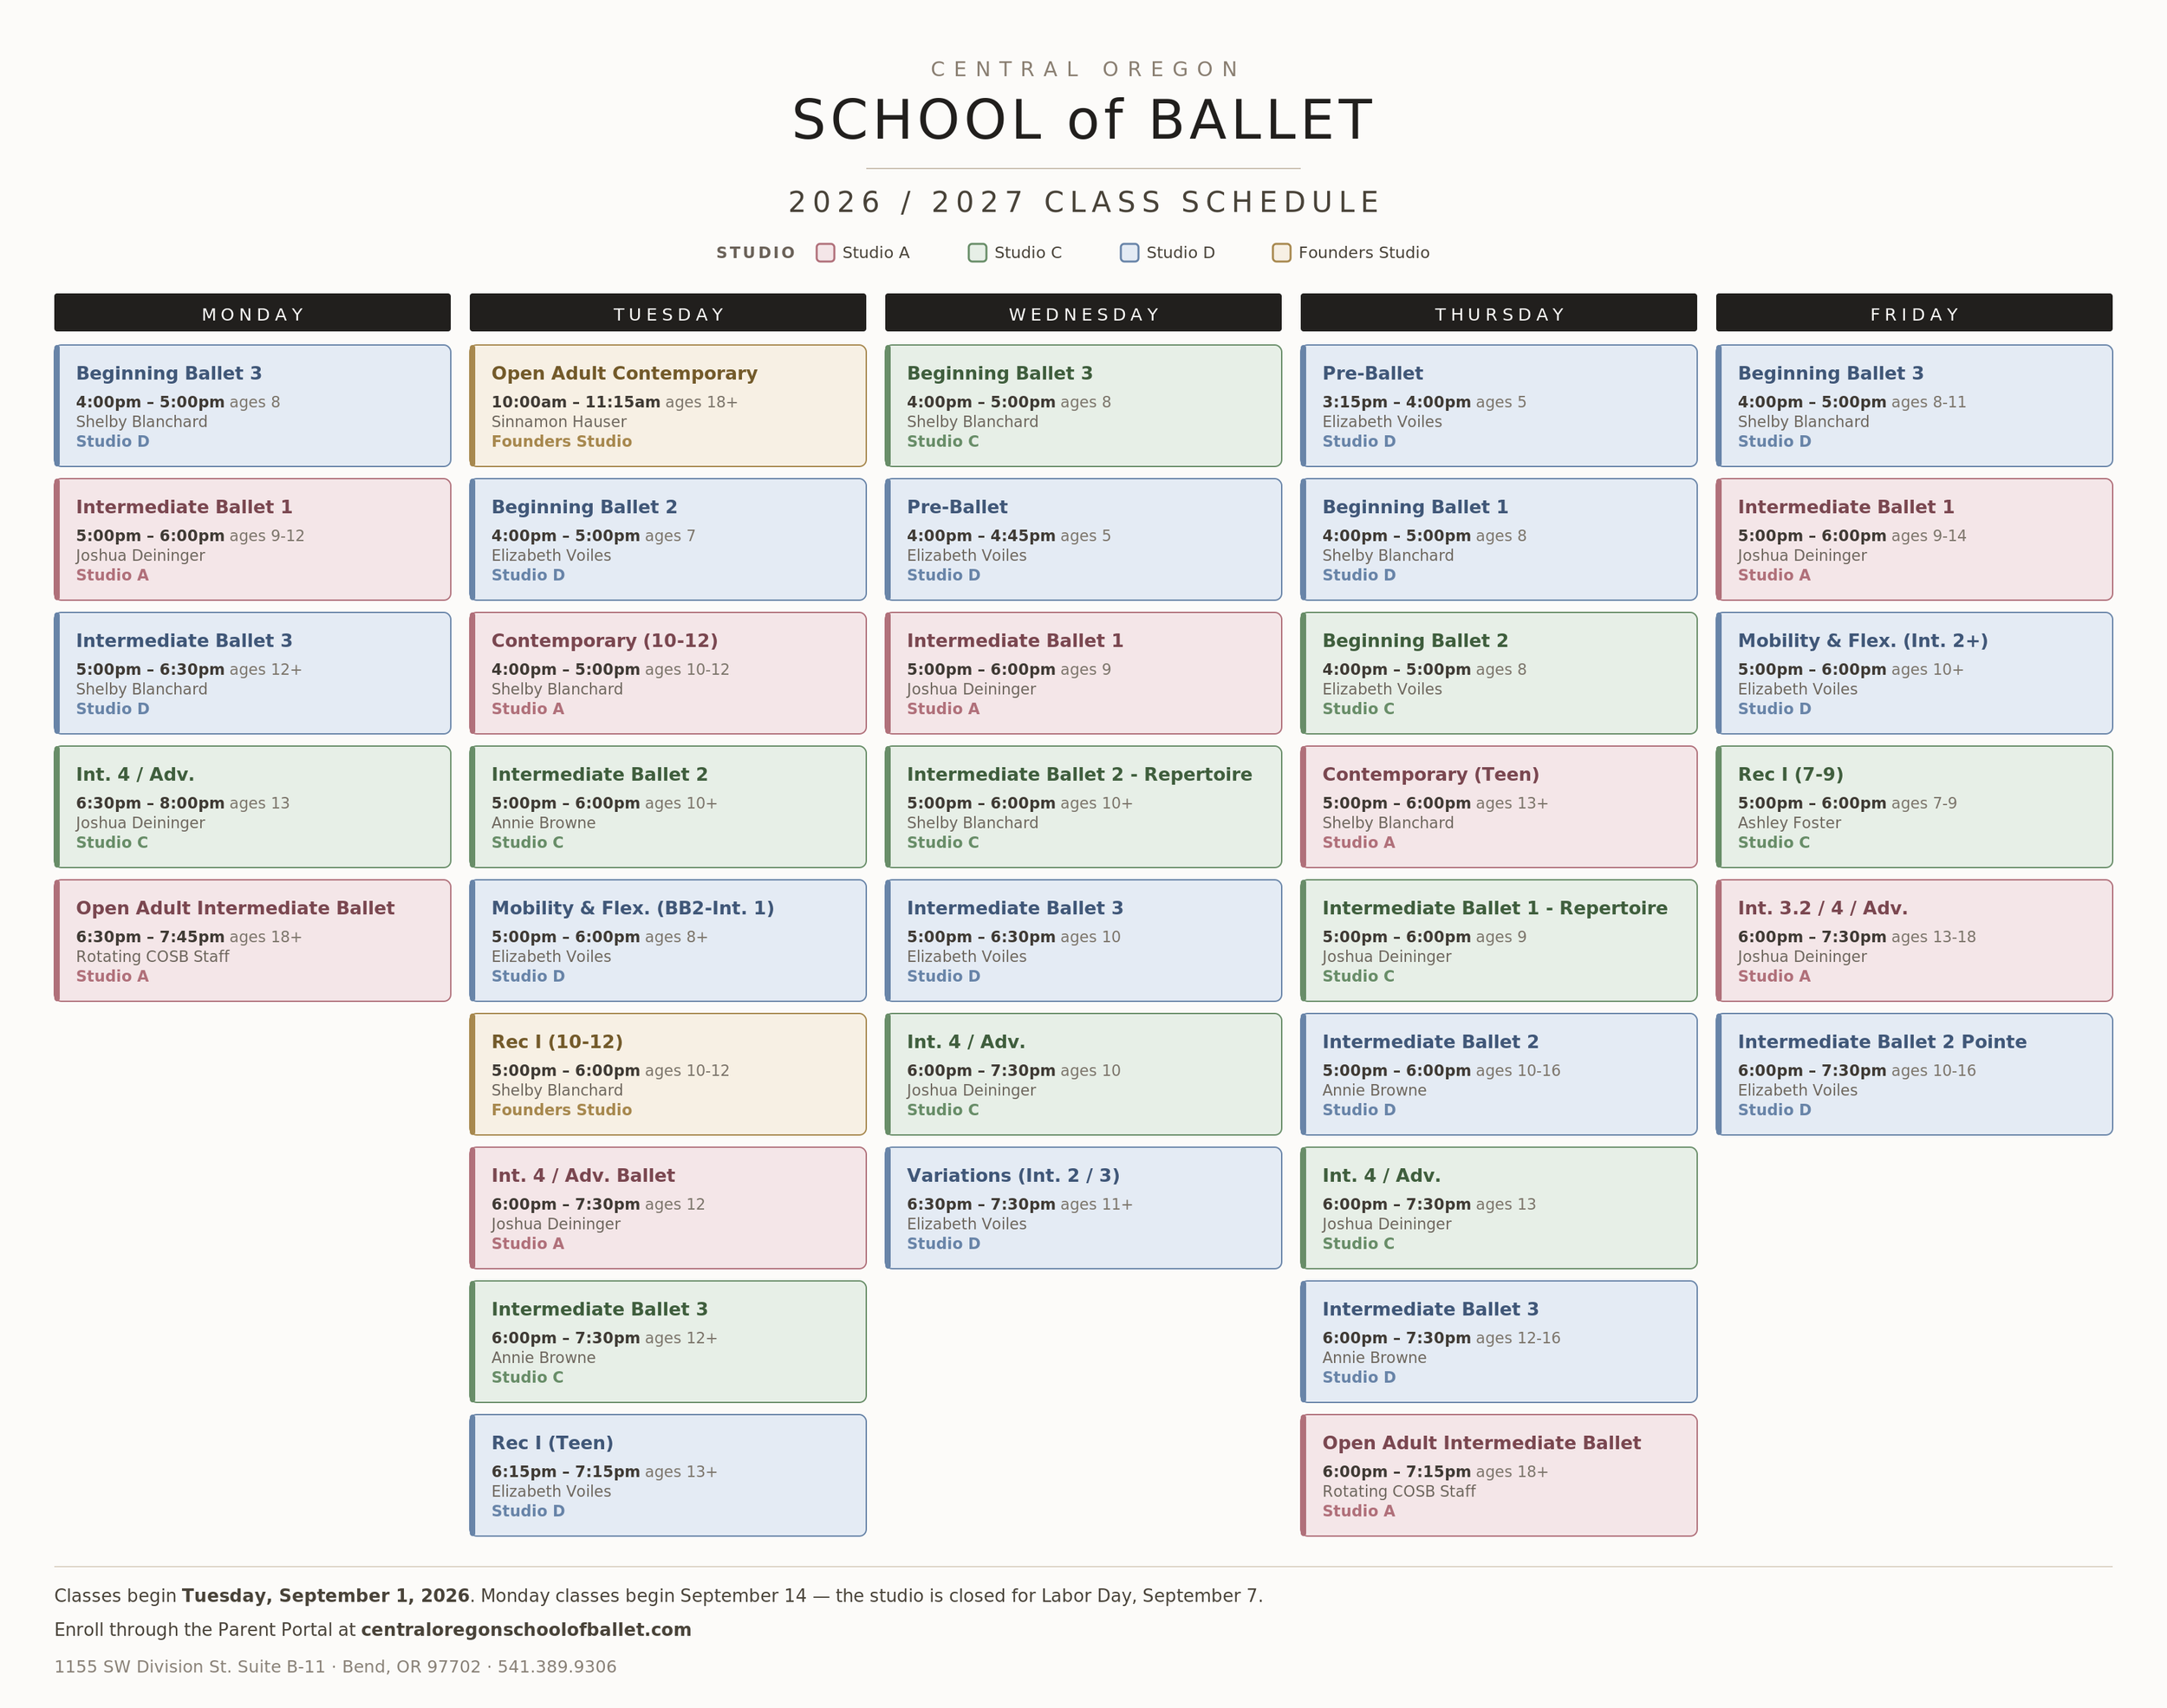Click the SCHOOL of BALLET title heading

1083,120
